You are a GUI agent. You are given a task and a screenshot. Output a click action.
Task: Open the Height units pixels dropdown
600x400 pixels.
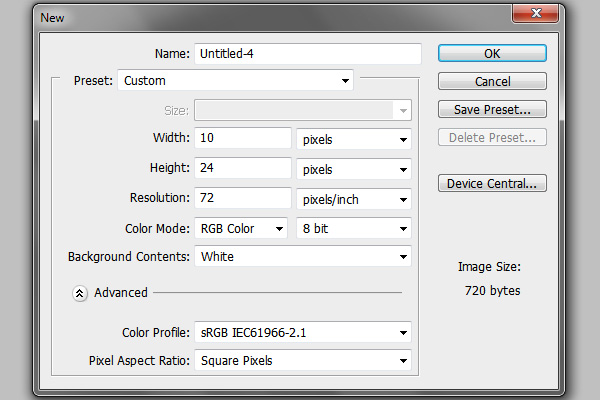[354, 169]
